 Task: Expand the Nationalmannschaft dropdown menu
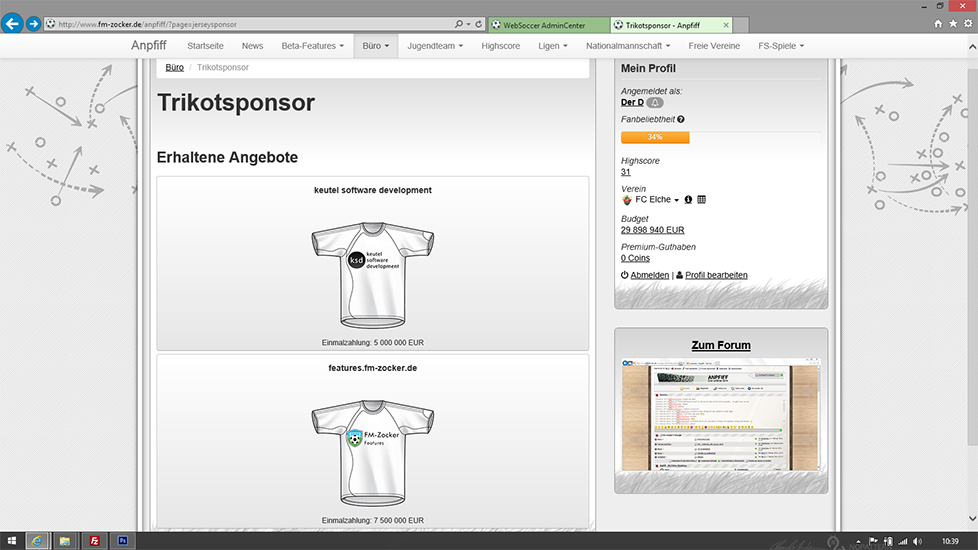tap(629, 46)
